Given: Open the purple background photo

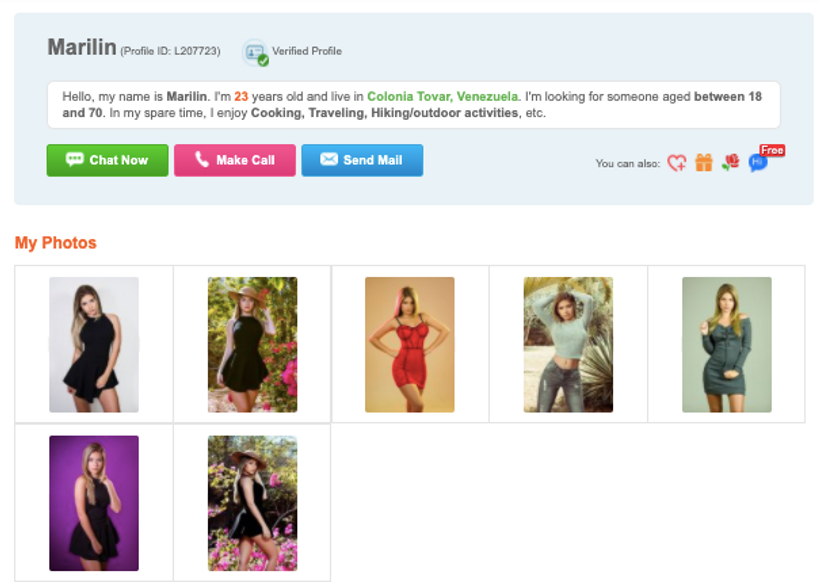Looking at the screenshot, I should coord(94,503).
